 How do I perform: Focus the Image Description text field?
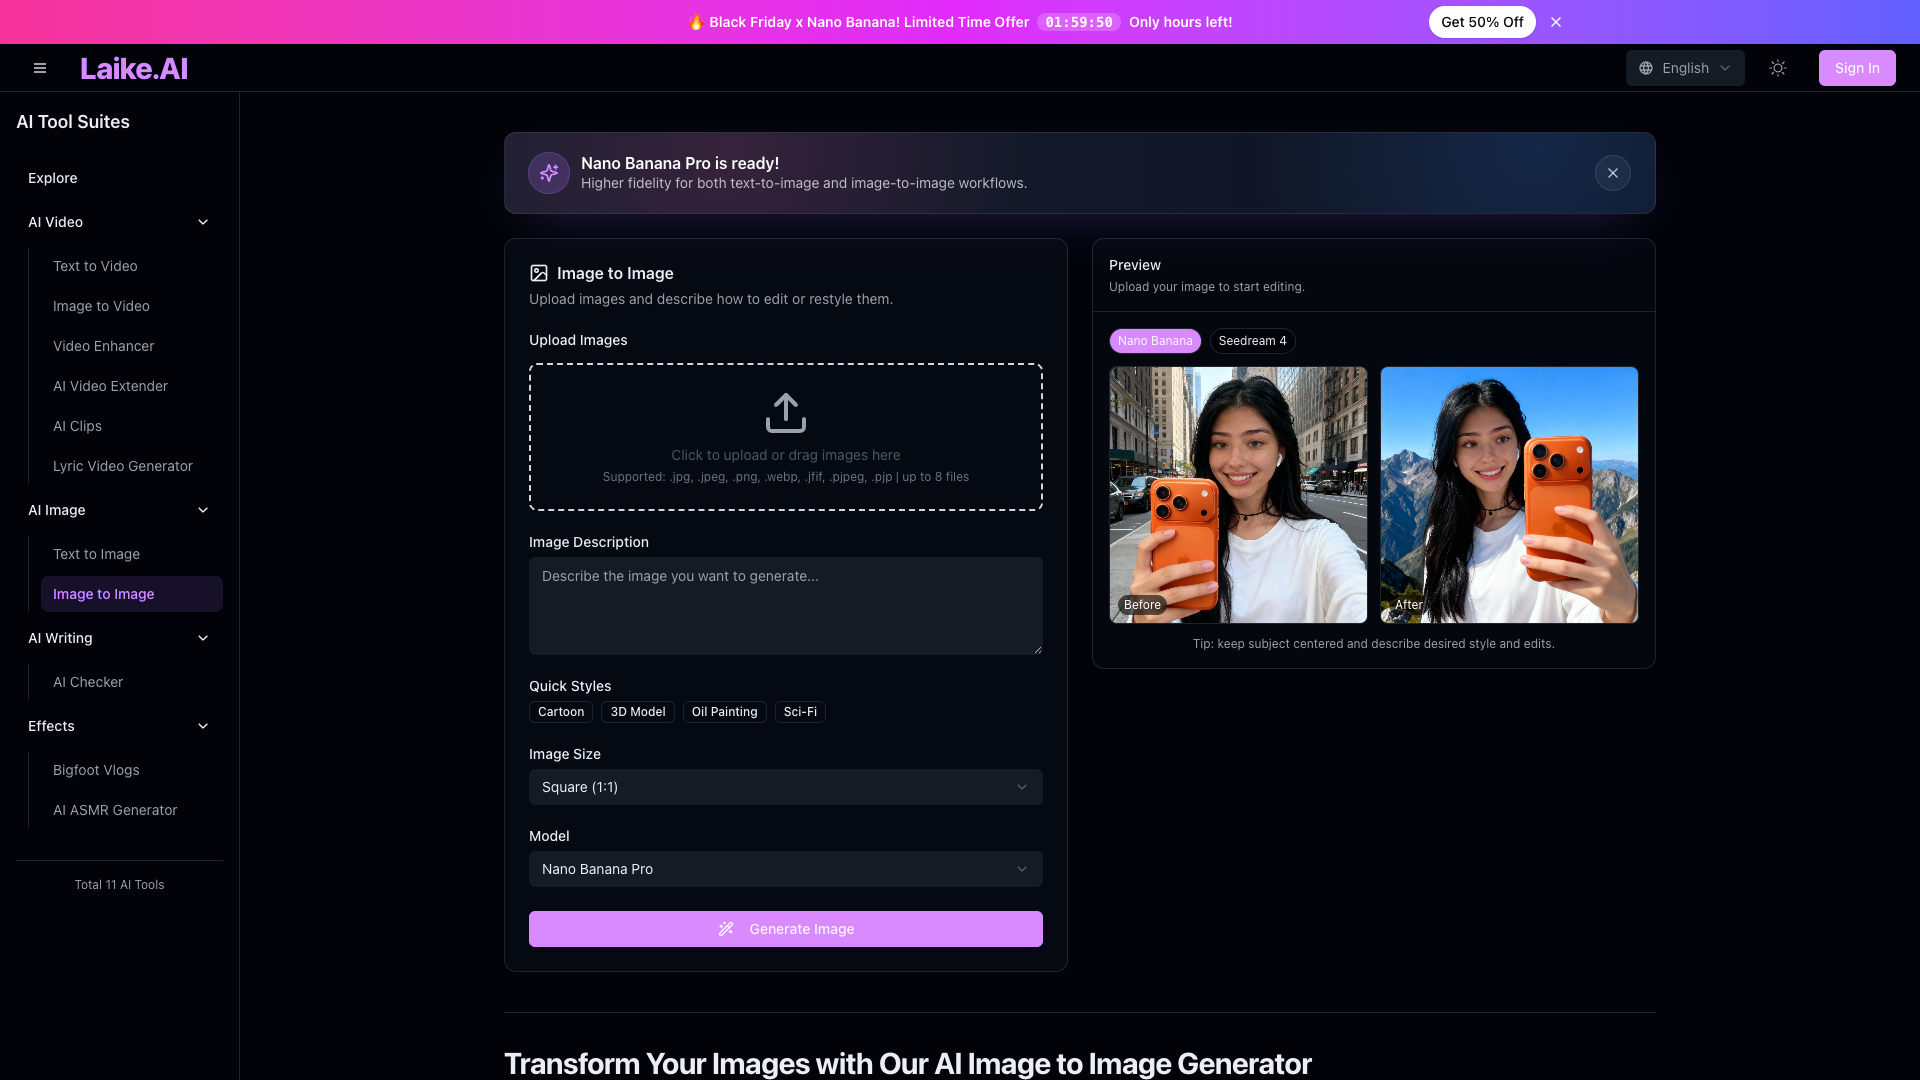[x=786, y=606]
